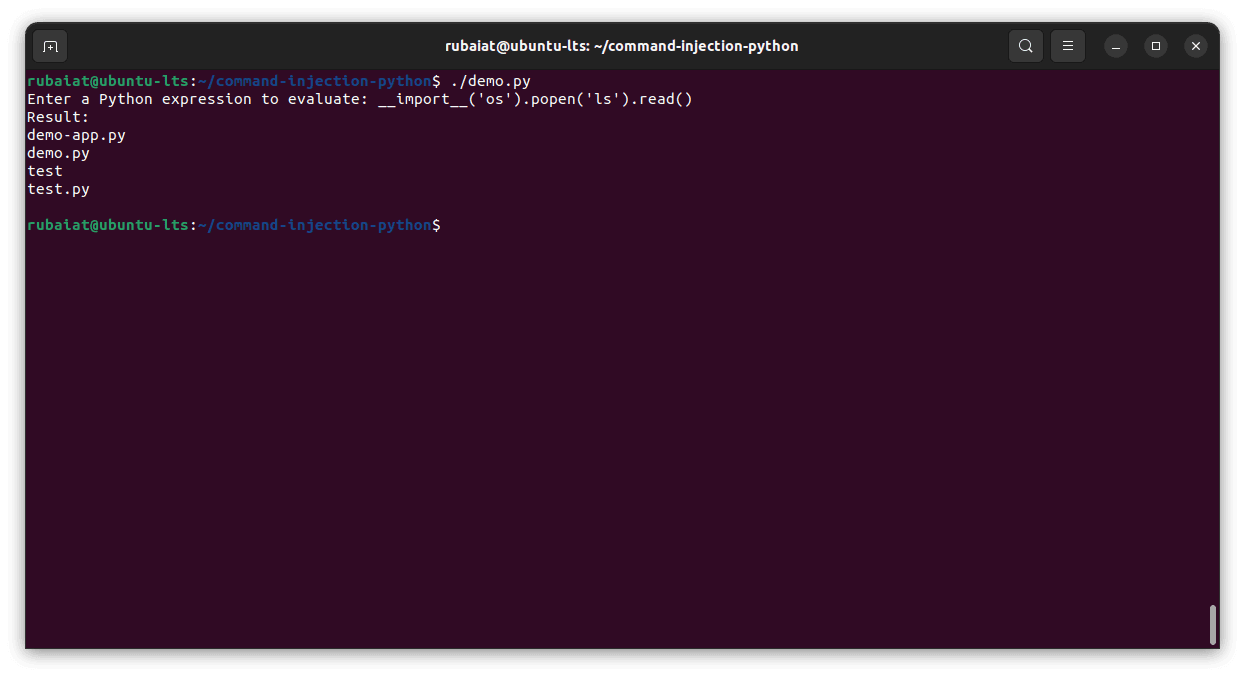Click the ./demo.py command text
This screenshot has width=1245, height=677.
click(x=489, y=81)
